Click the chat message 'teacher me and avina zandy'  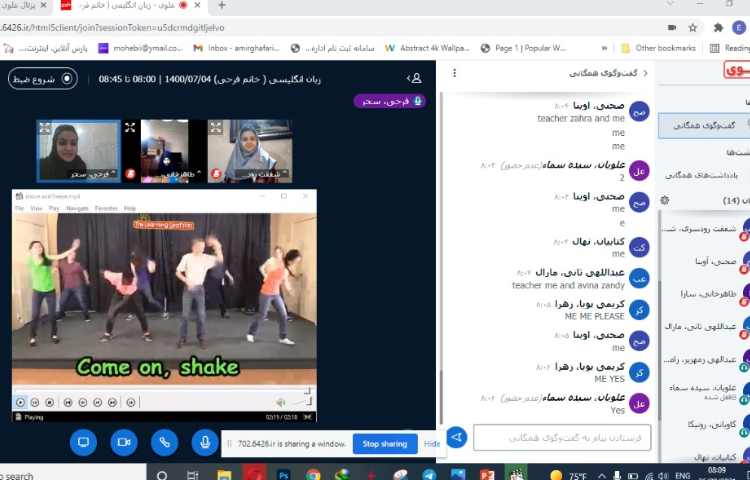click(x=568, y=285)
